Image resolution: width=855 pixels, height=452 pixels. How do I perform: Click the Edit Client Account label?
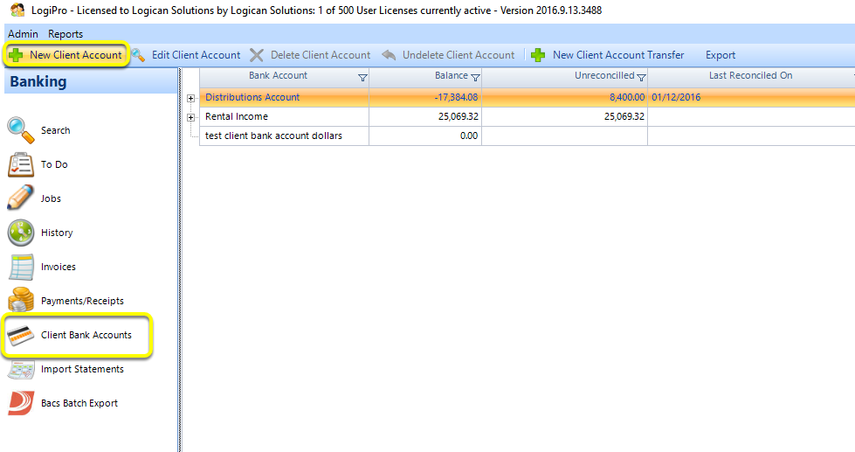pyautogui.click(x=196, y=55)
